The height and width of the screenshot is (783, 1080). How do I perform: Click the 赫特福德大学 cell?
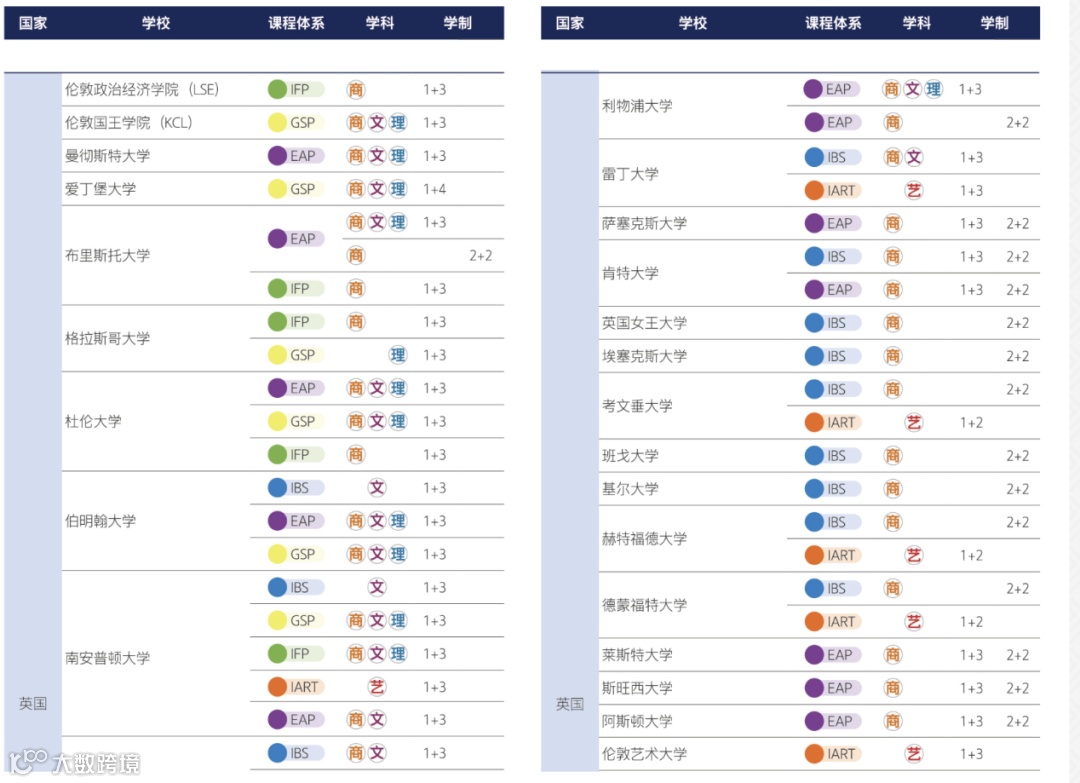click(644, 539)
